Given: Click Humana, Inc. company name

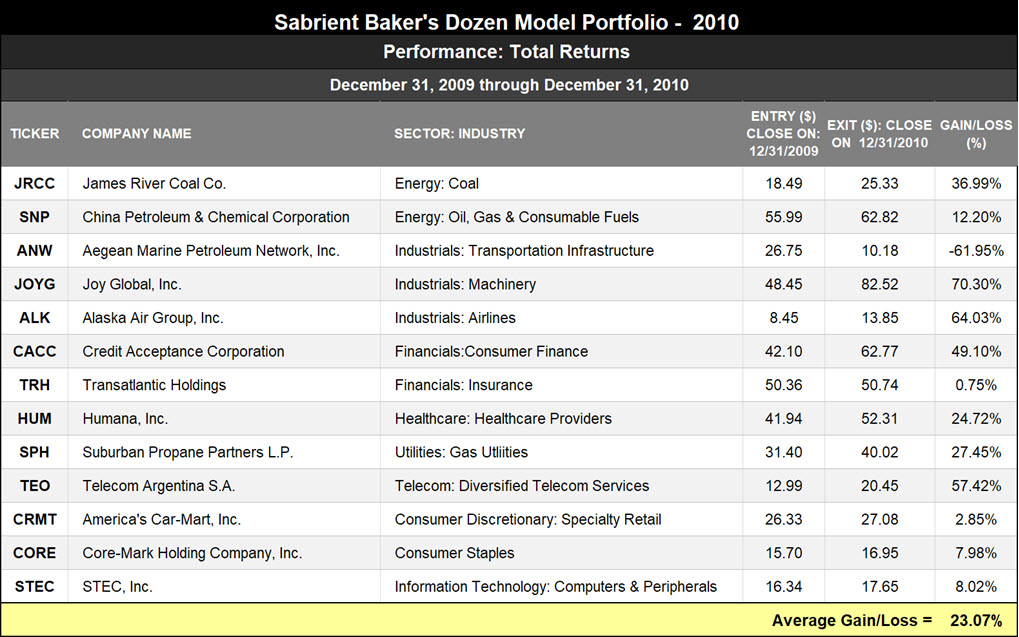Looking at the screenshot, I should [x=125, y=419].
